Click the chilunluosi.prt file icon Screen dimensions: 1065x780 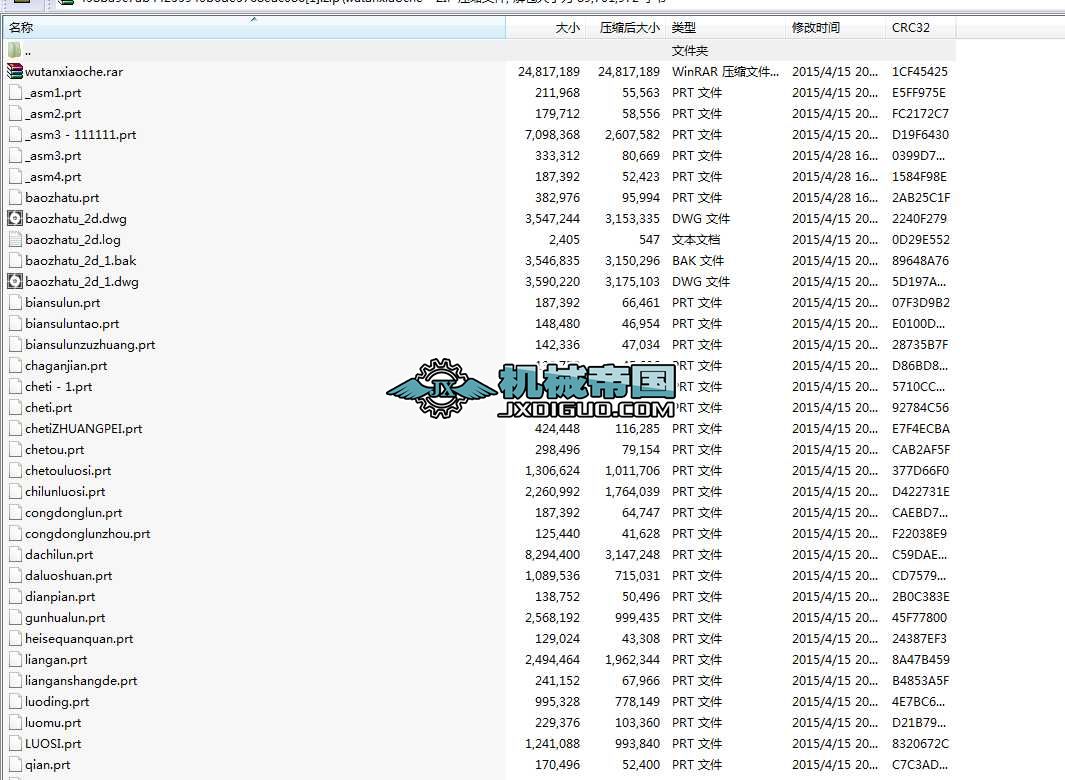tap(15, 492)
